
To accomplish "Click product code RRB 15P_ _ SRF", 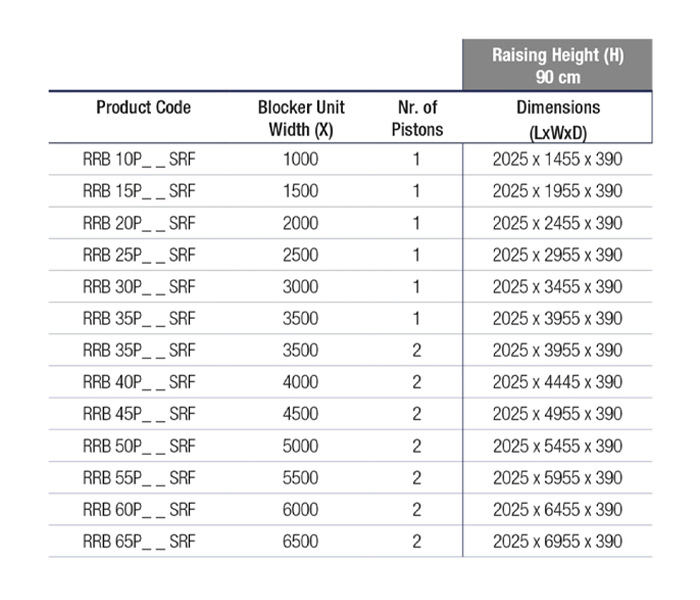I will click(139, 191).
